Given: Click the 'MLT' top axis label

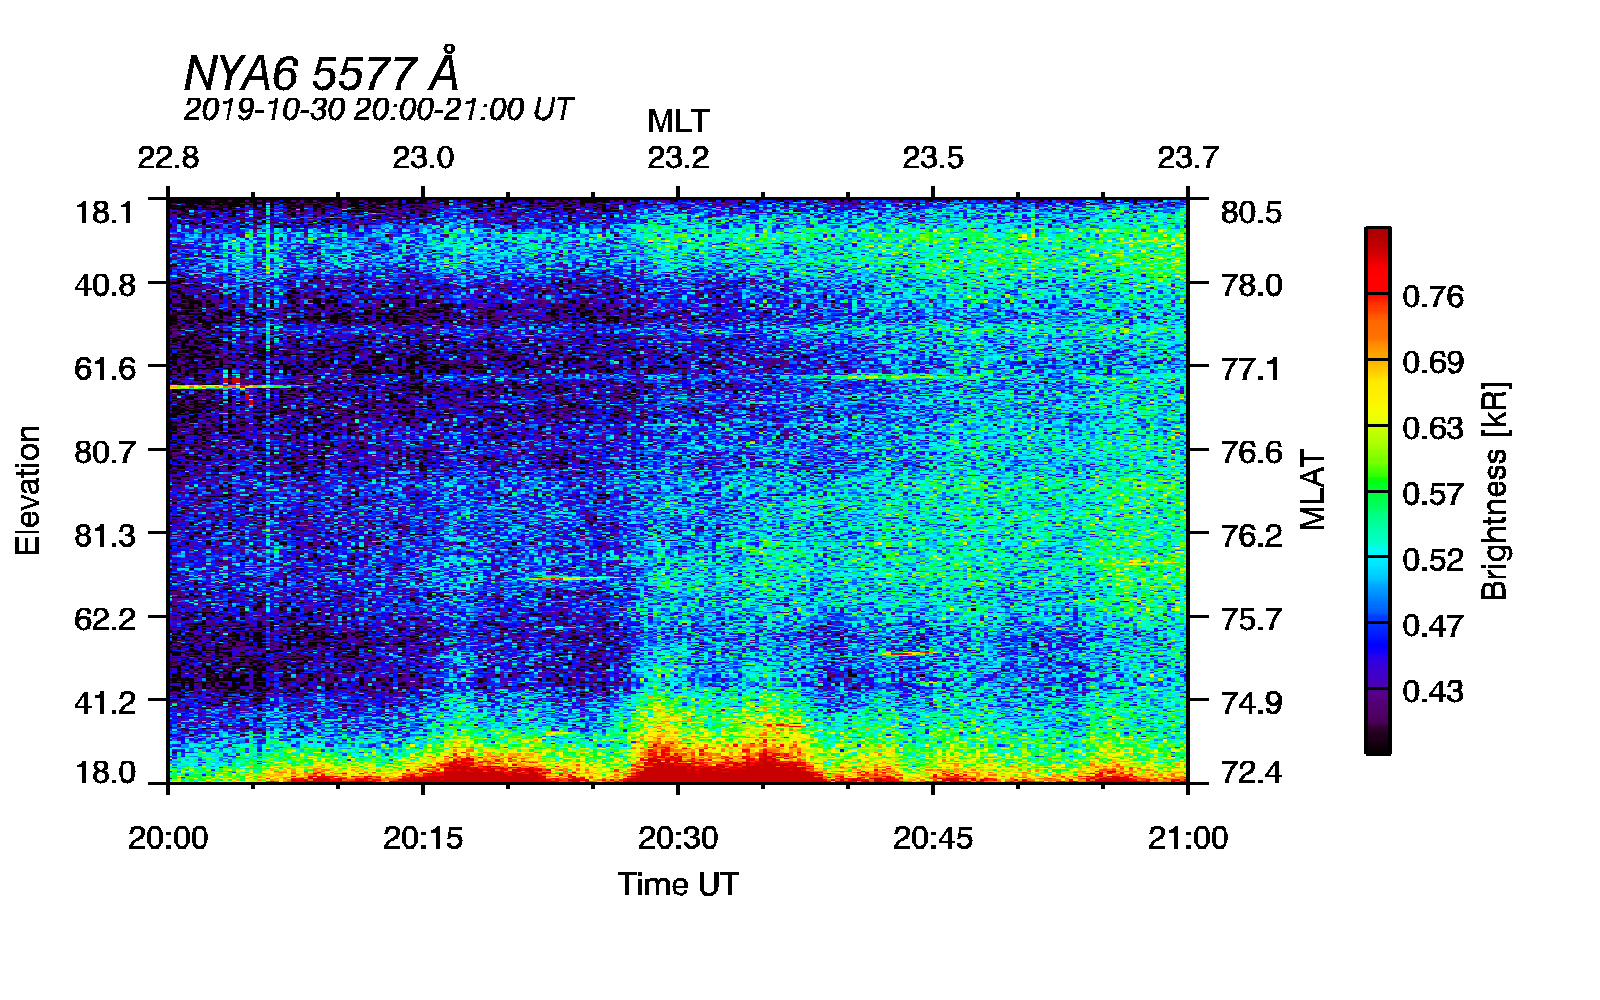Looking at the screenshot, I should [678, 122].
